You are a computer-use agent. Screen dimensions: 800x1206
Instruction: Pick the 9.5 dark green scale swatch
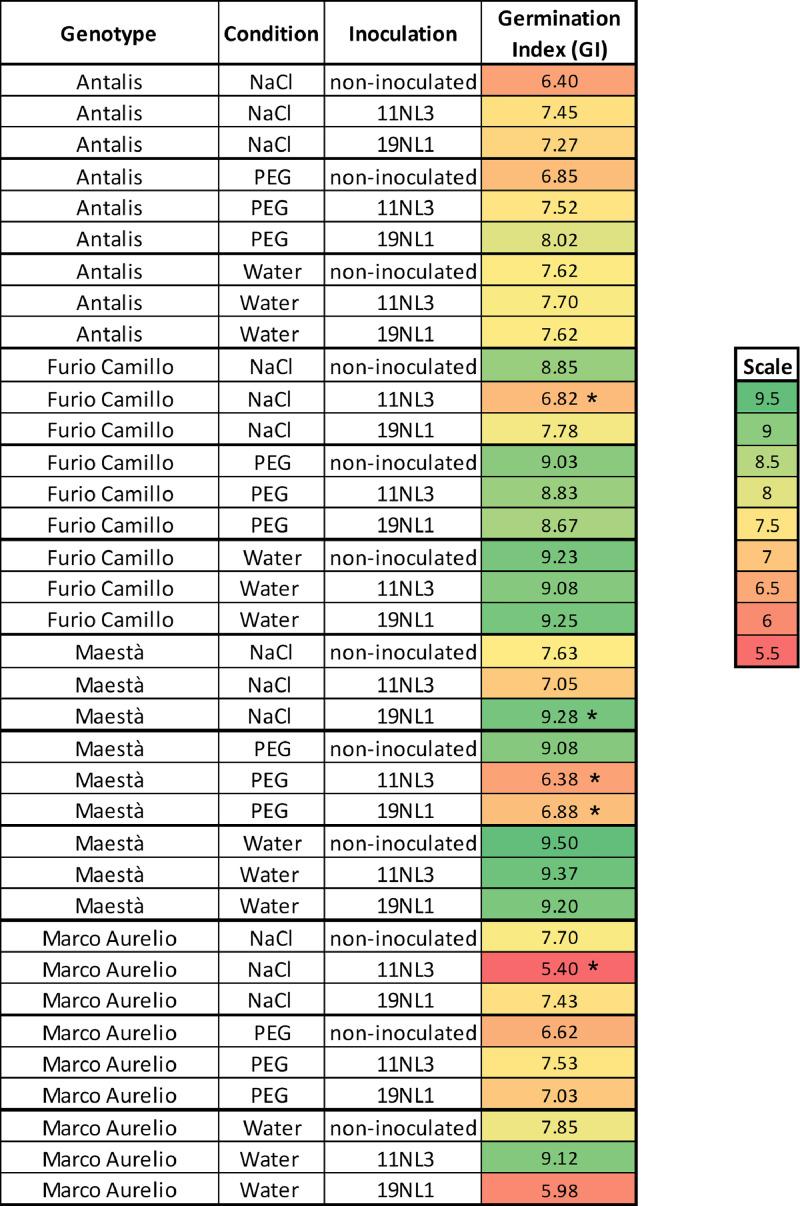(767, 399)
